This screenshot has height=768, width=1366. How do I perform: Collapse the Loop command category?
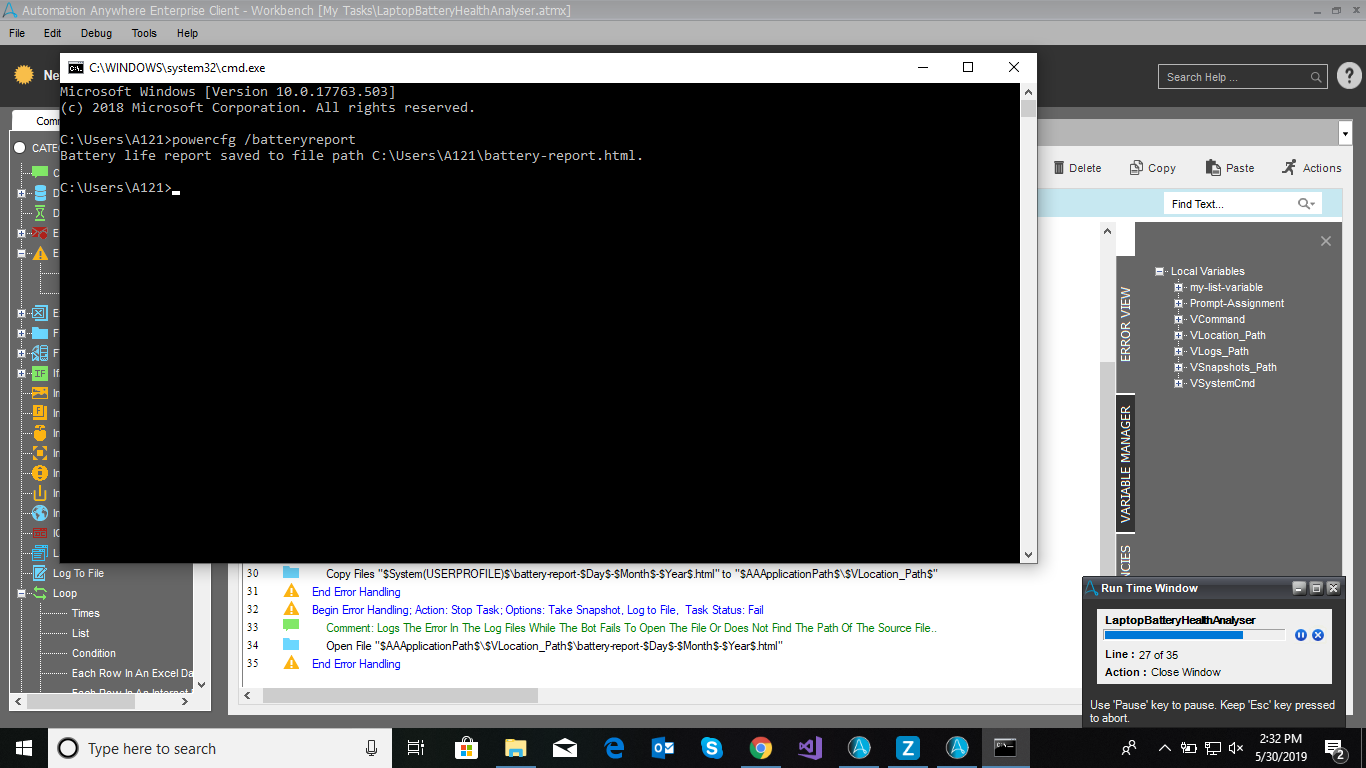[x=22, y=593]
